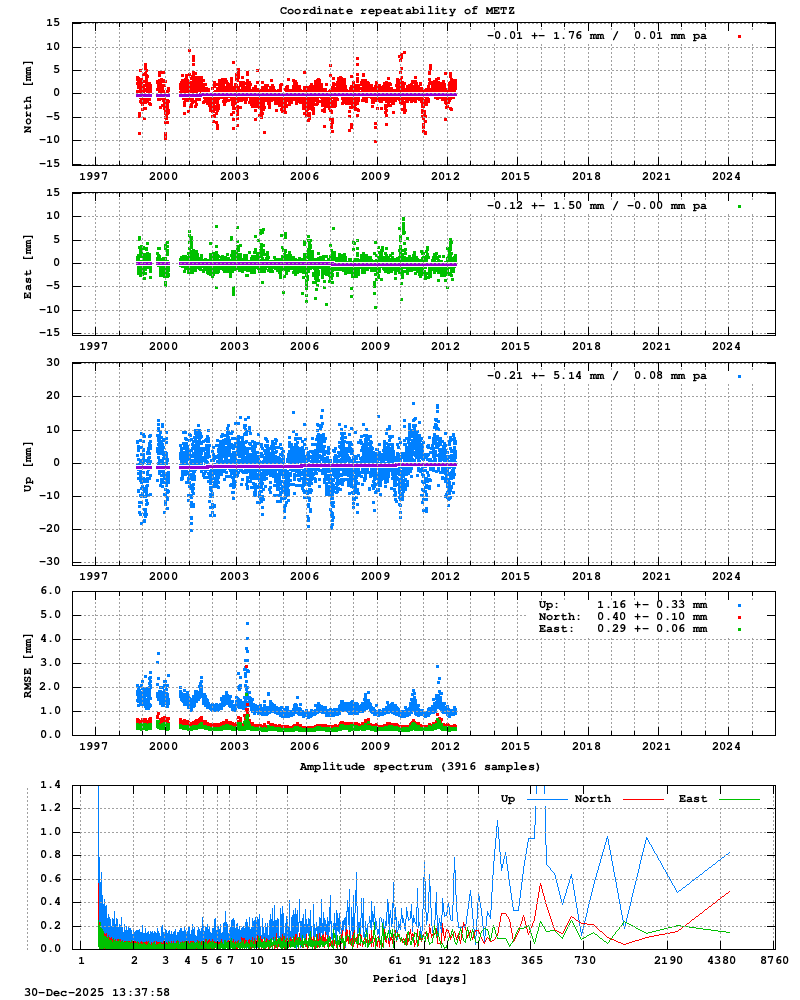Toggle the 'North' series via its spectrum legend label

pyautogui.click(x=592, y=798)
